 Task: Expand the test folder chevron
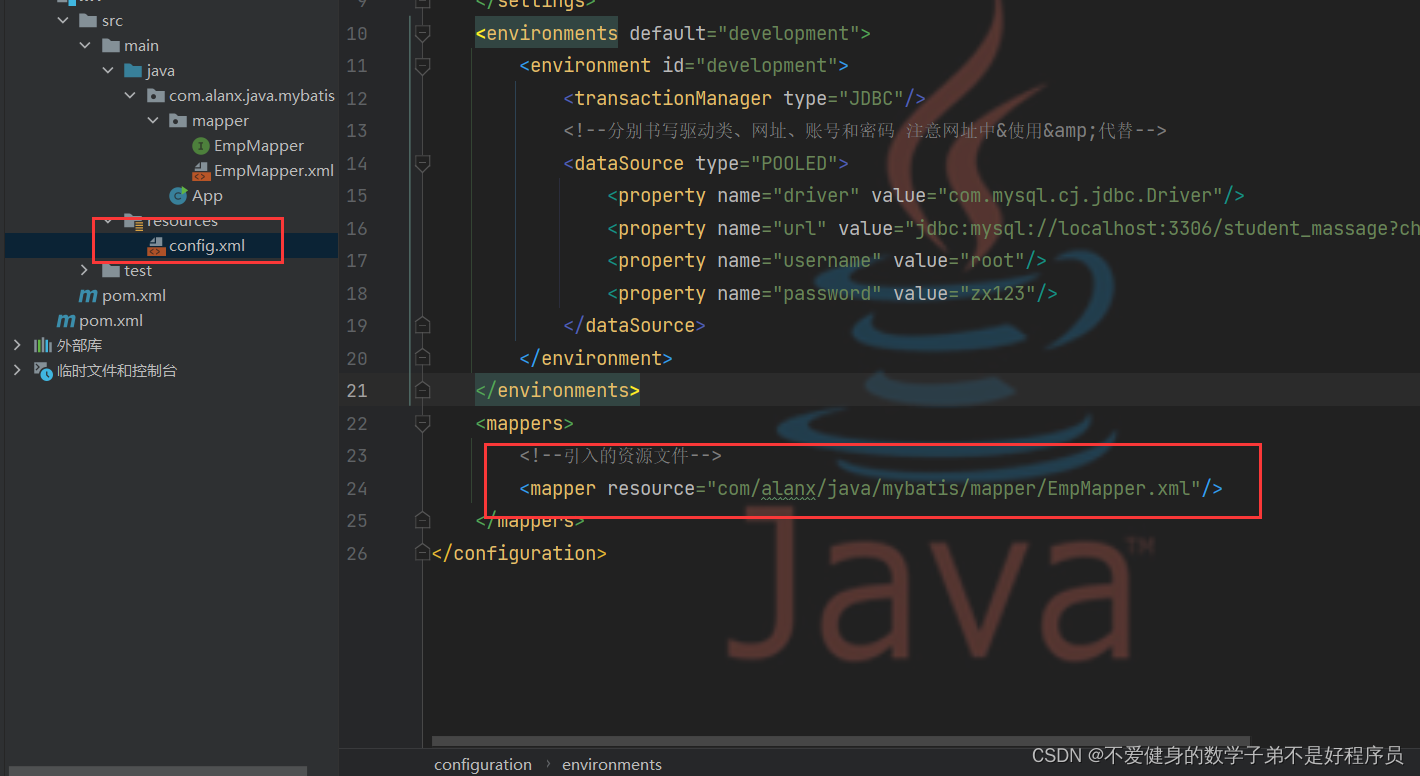tap(85, 271)
